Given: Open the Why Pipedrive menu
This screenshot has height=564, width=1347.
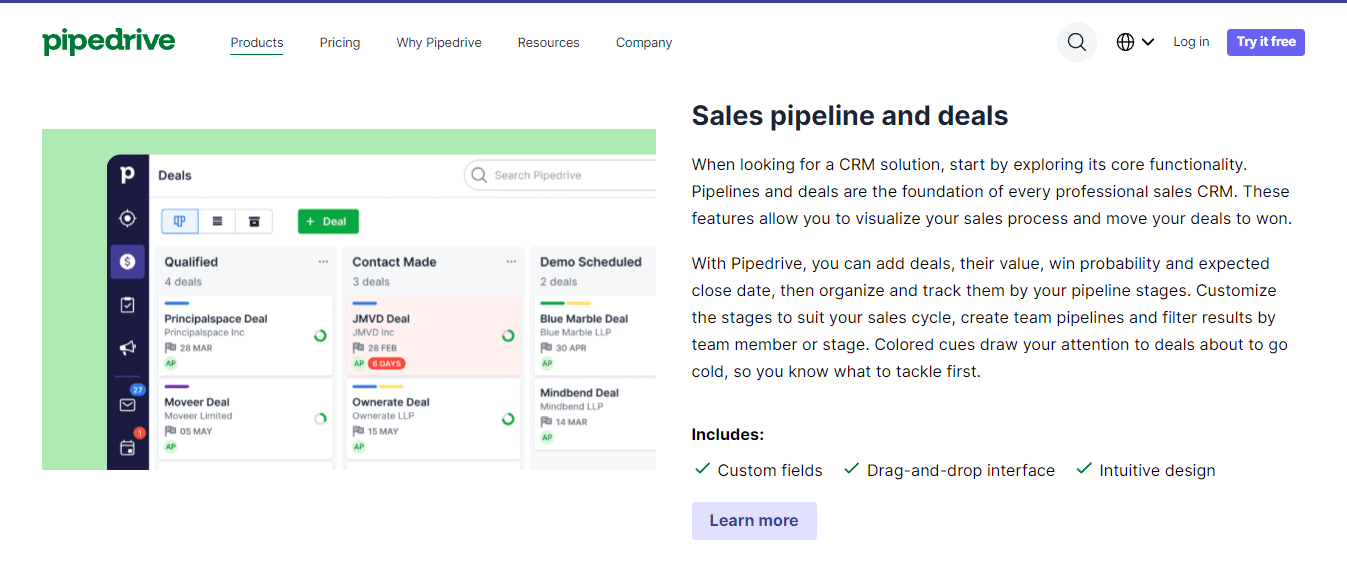Looking at the screenshot, I should pyautogui.click(x=439, y=42).
